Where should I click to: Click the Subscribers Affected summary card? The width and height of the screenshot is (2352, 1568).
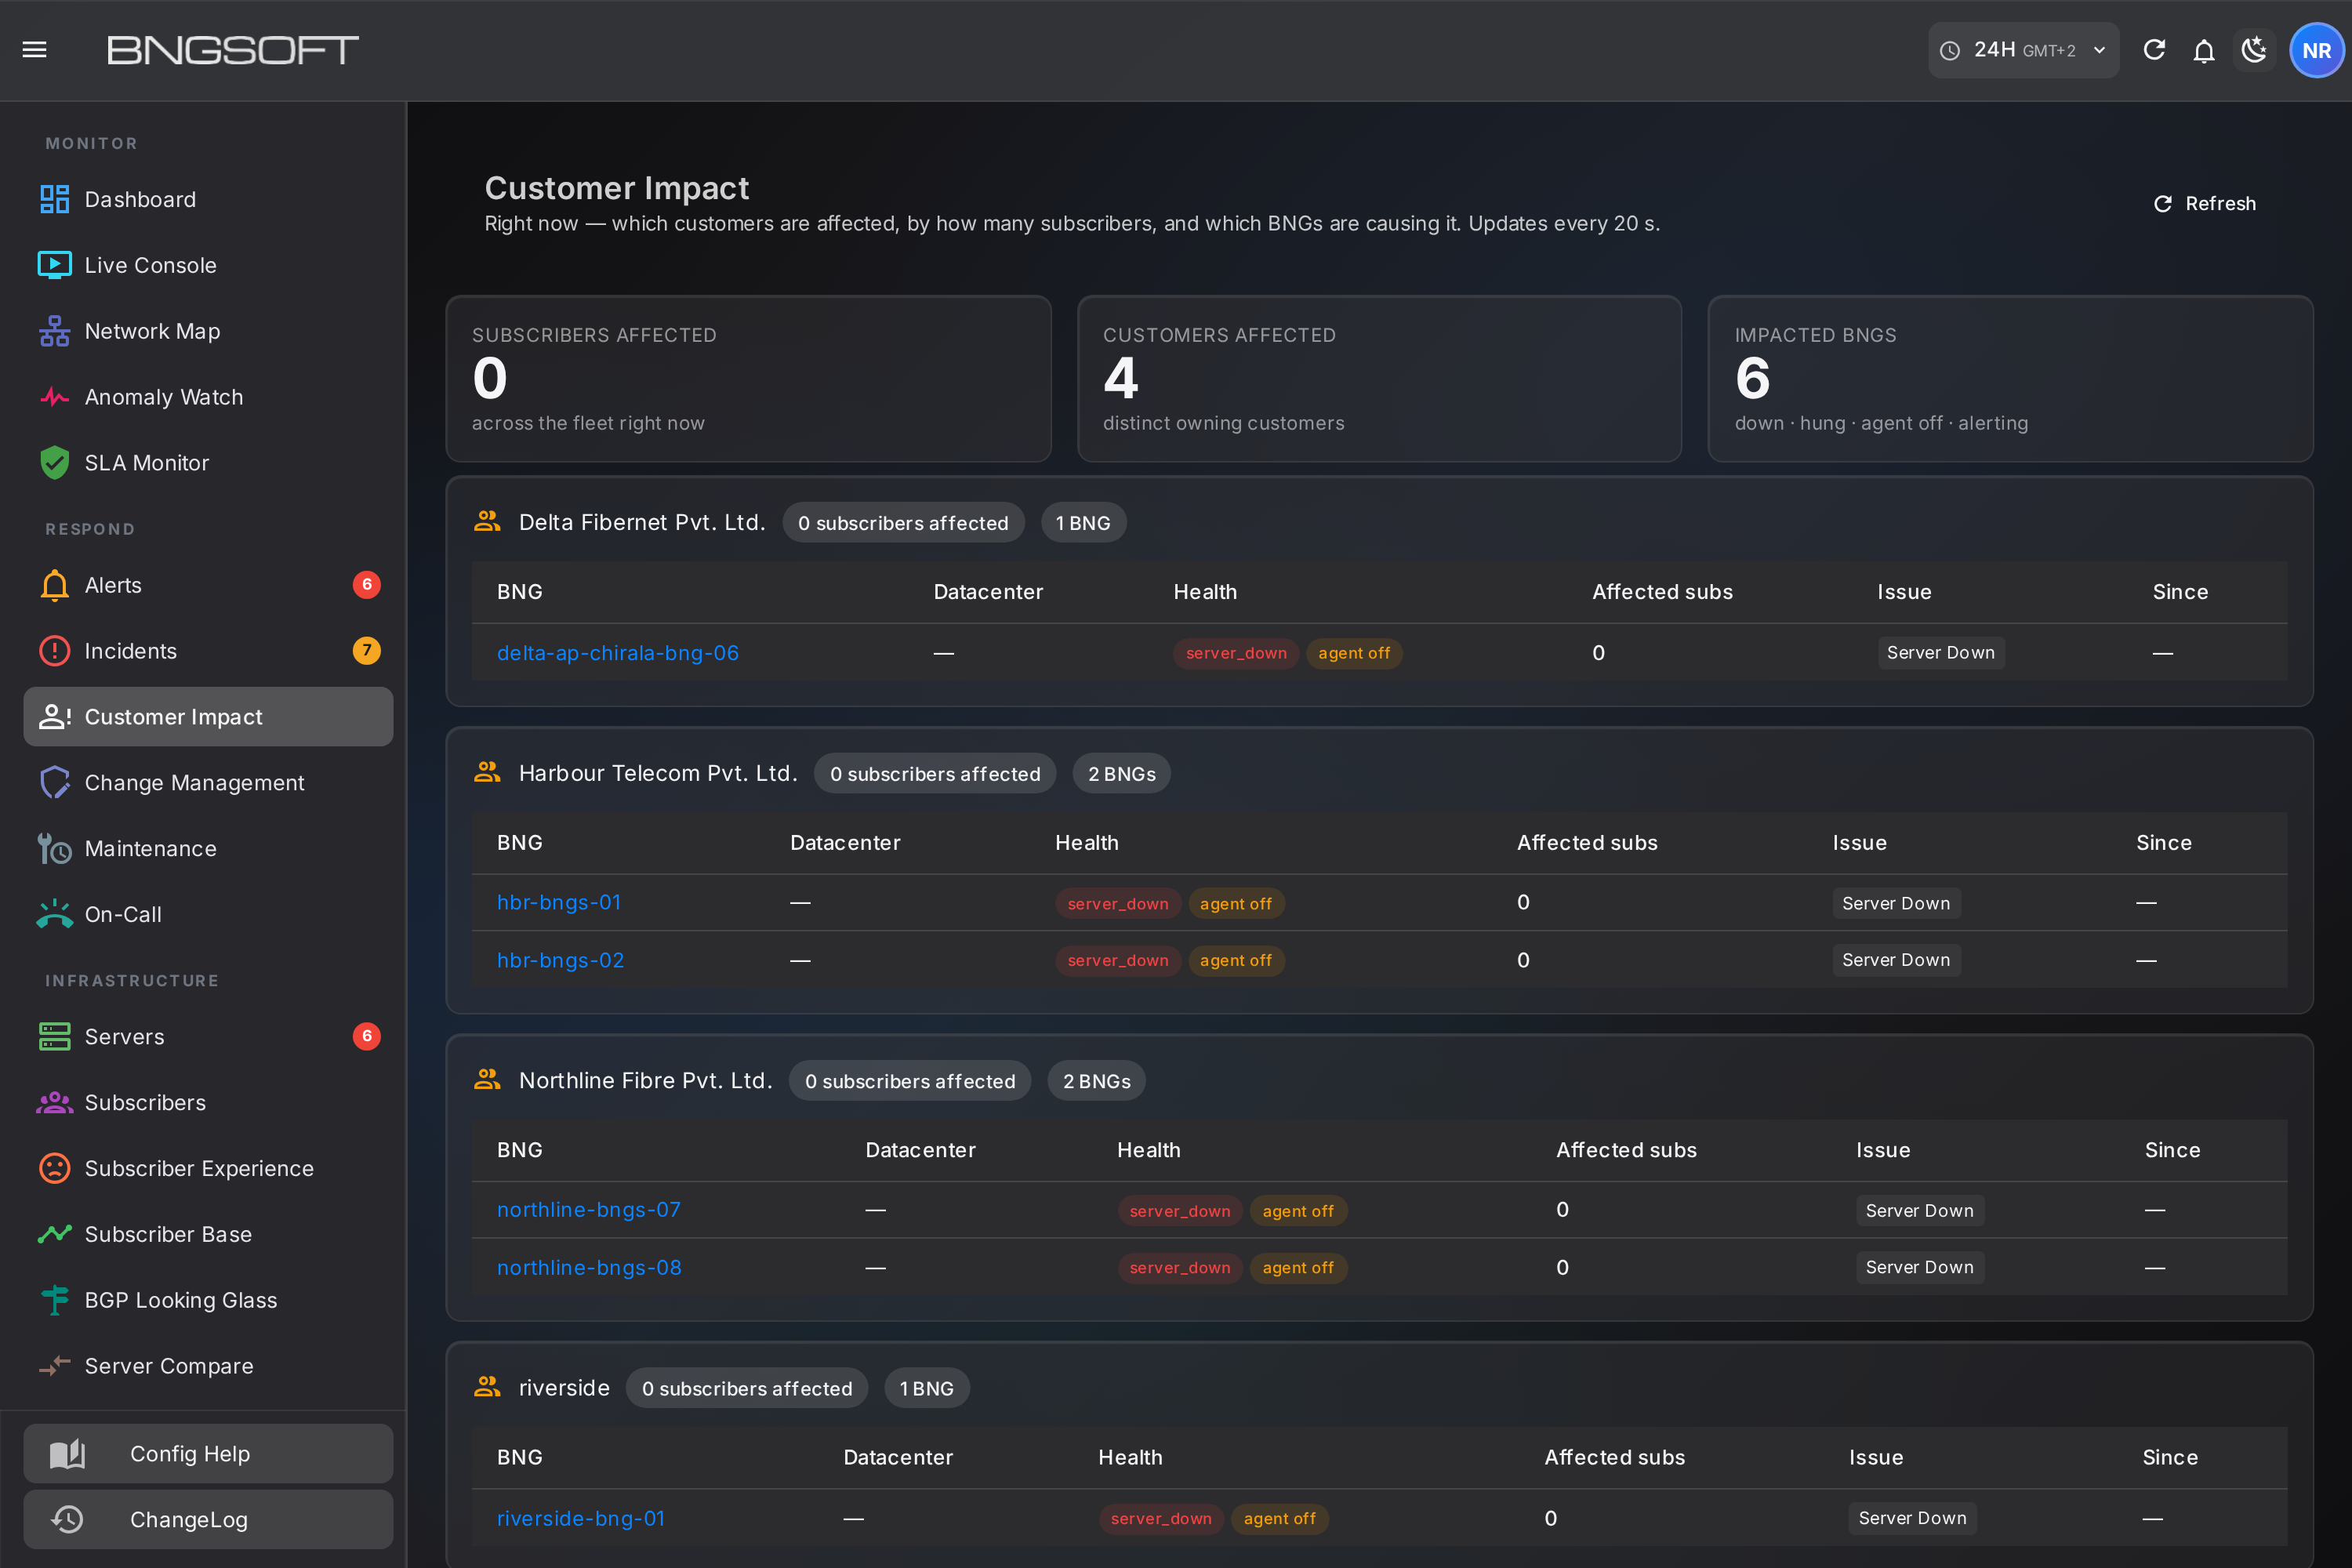(748, 379)
